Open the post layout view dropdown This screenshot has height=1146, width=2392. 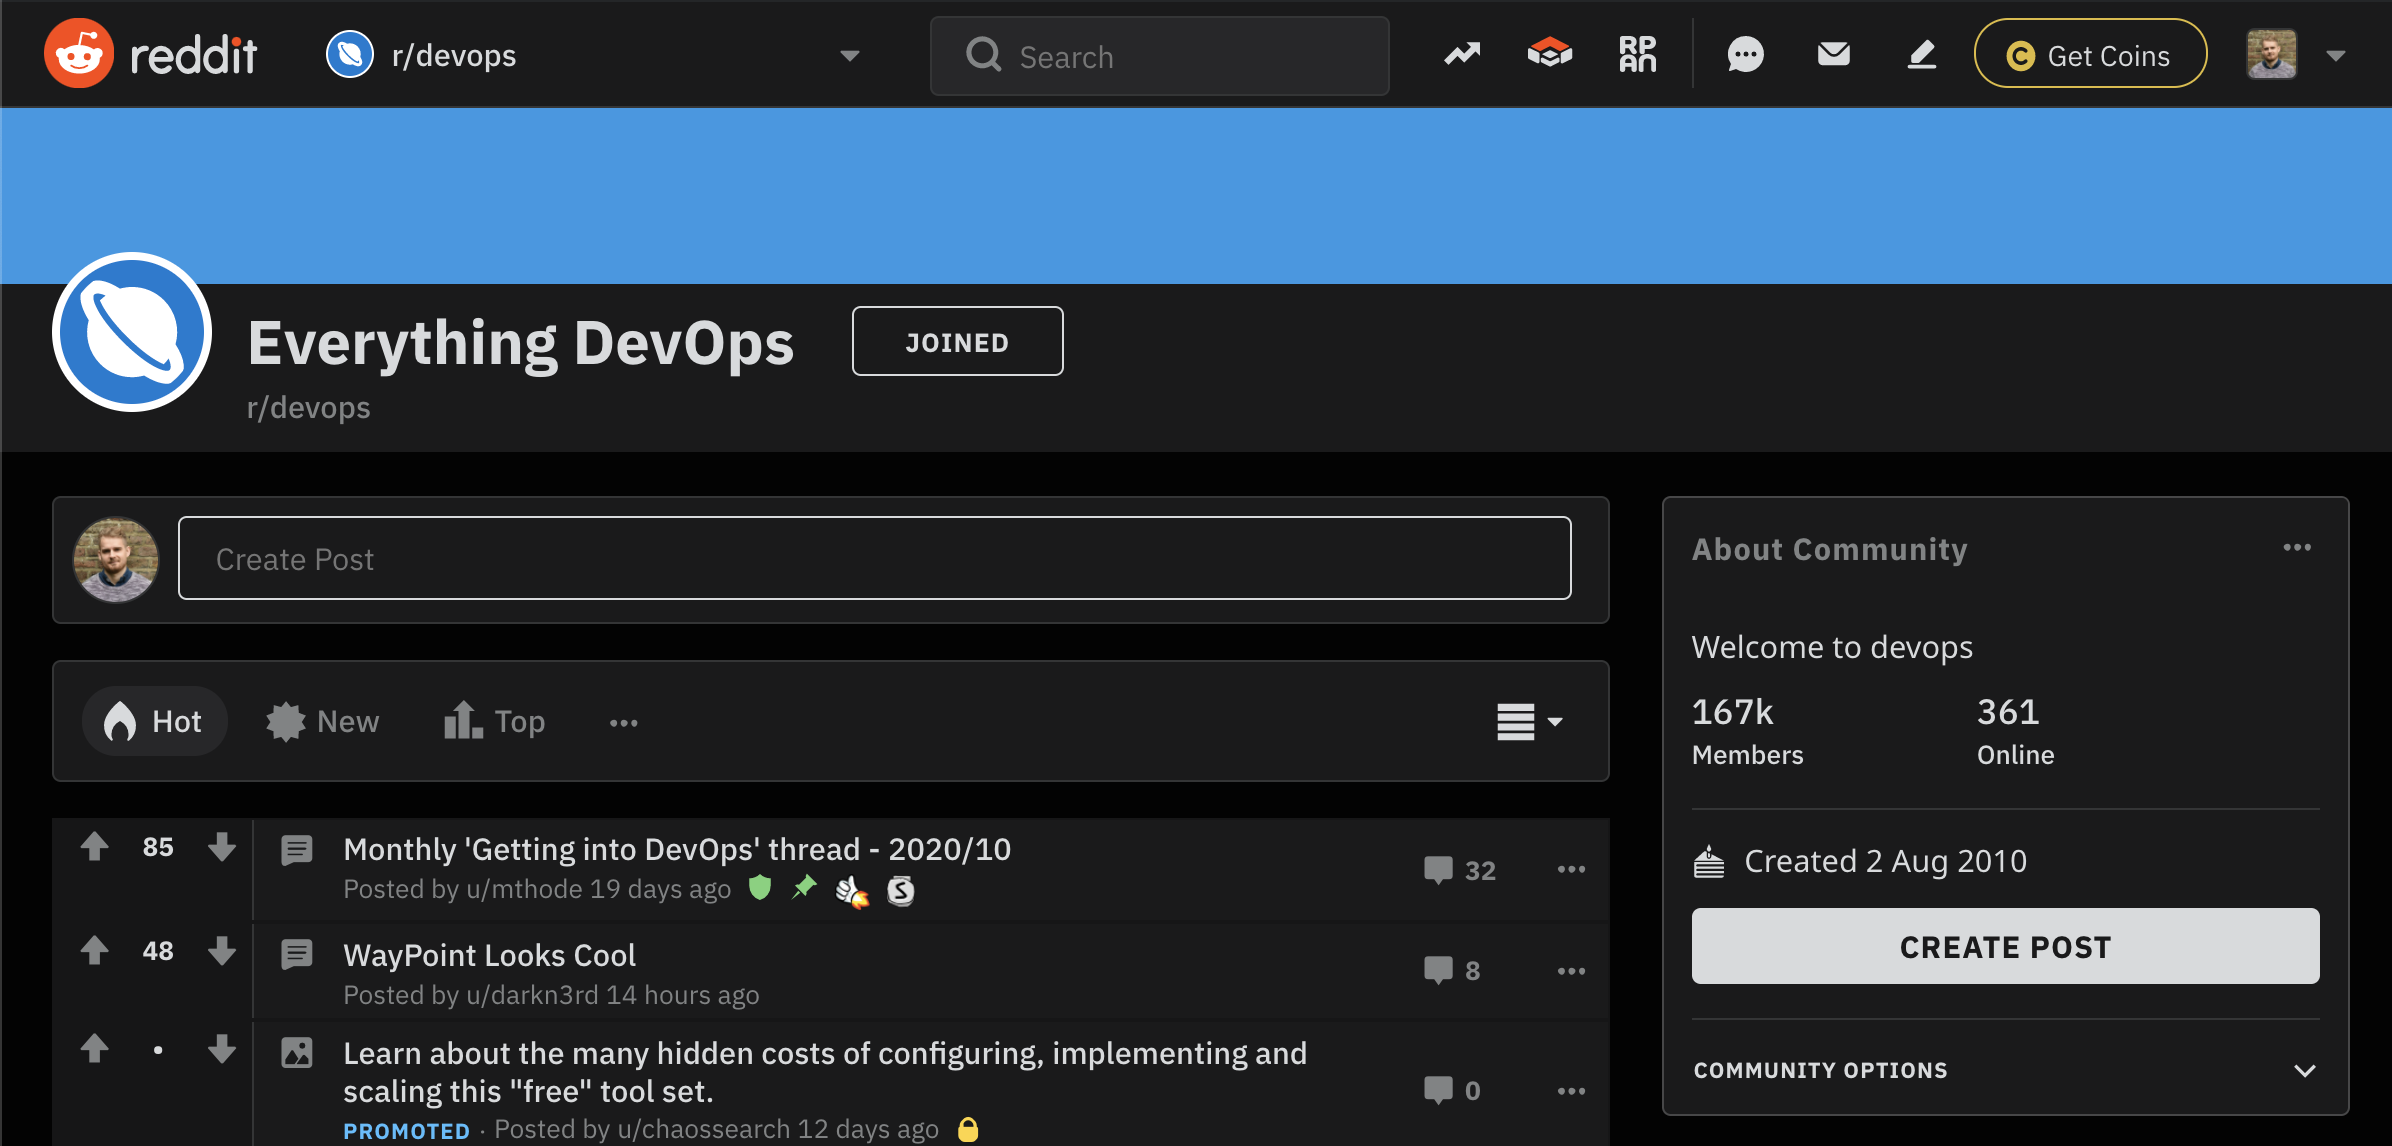1529,721
